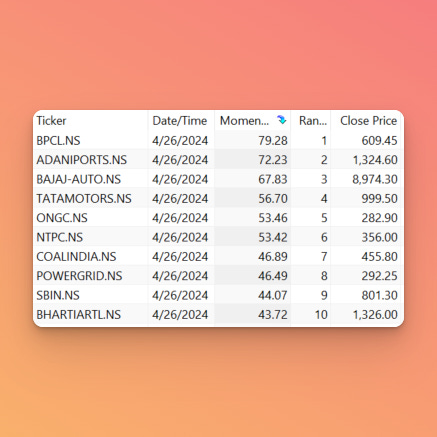Image resolution: width=437 pixels, height=437 pixels.
Task: Click rank 4 in TATAMOTORS.NS row
Action: coord(324,199)
